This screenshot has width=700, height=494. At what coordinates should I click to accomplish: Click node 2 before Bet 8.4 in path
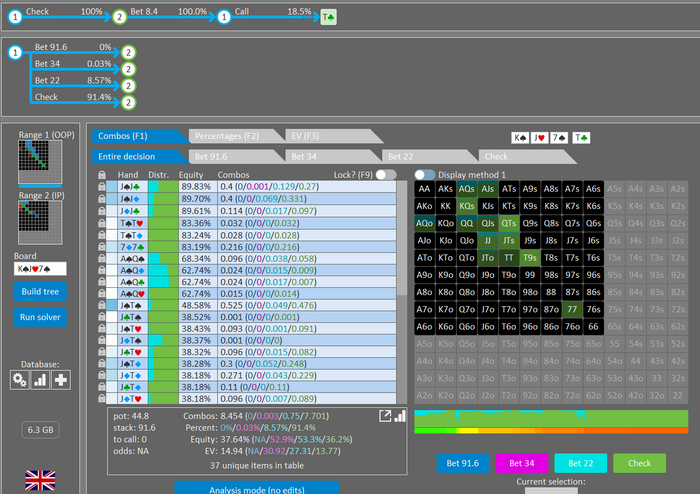pyautogui.click(x=119, y=17)
